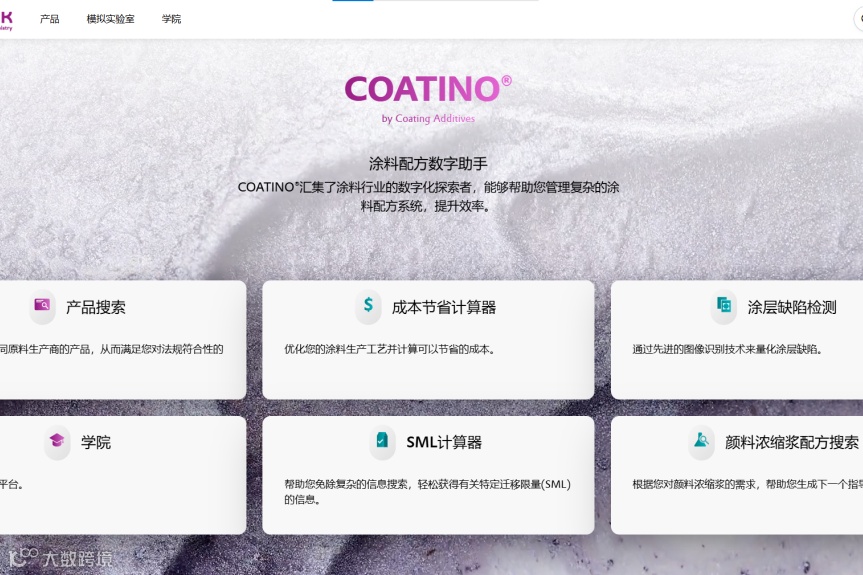This screenshot has width=863, height=575.
Task: Open the 学院 navigation menu item
Action: pos(171,19)
